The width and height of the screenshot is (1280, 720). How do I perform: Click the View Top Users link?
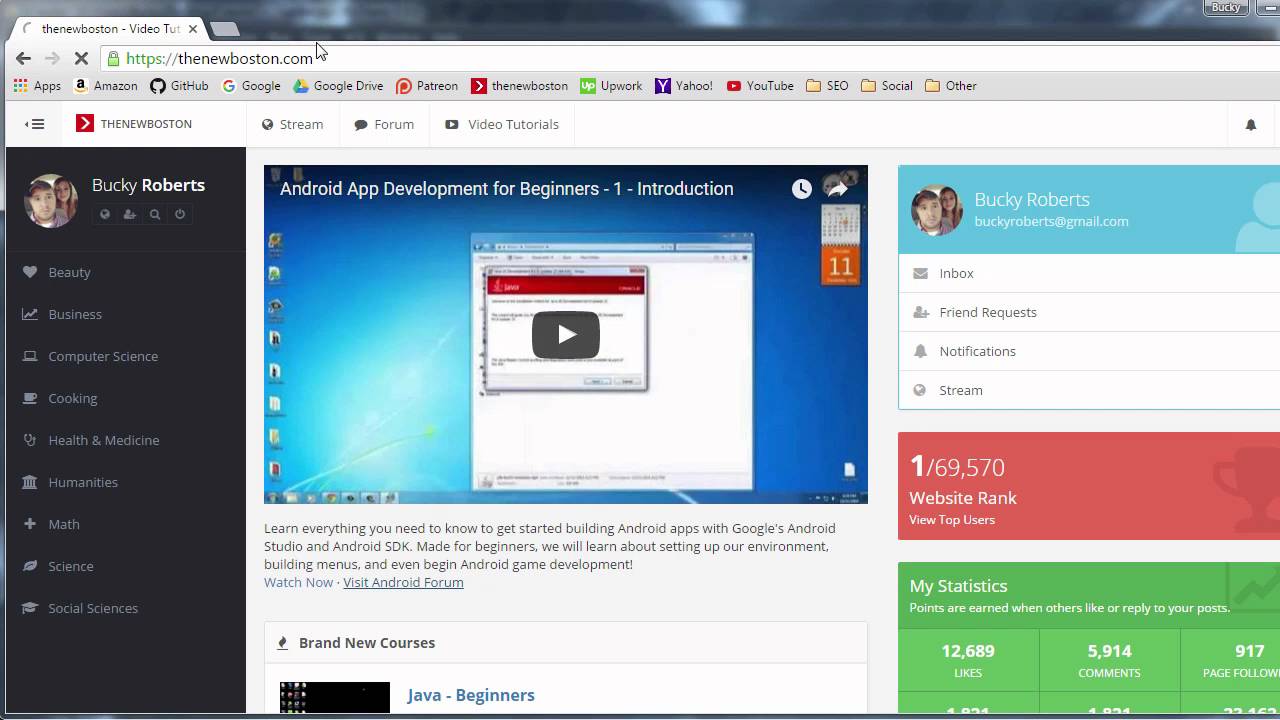tap(952, 520)
